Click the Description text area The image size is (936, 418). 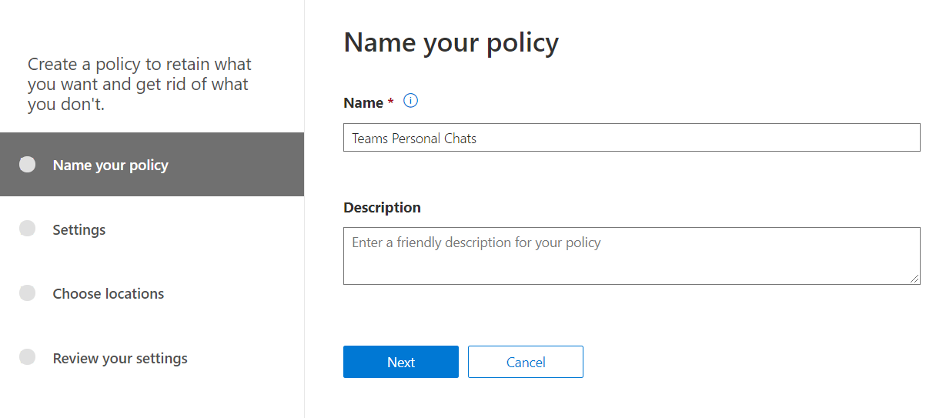click(x=632, y=256)
